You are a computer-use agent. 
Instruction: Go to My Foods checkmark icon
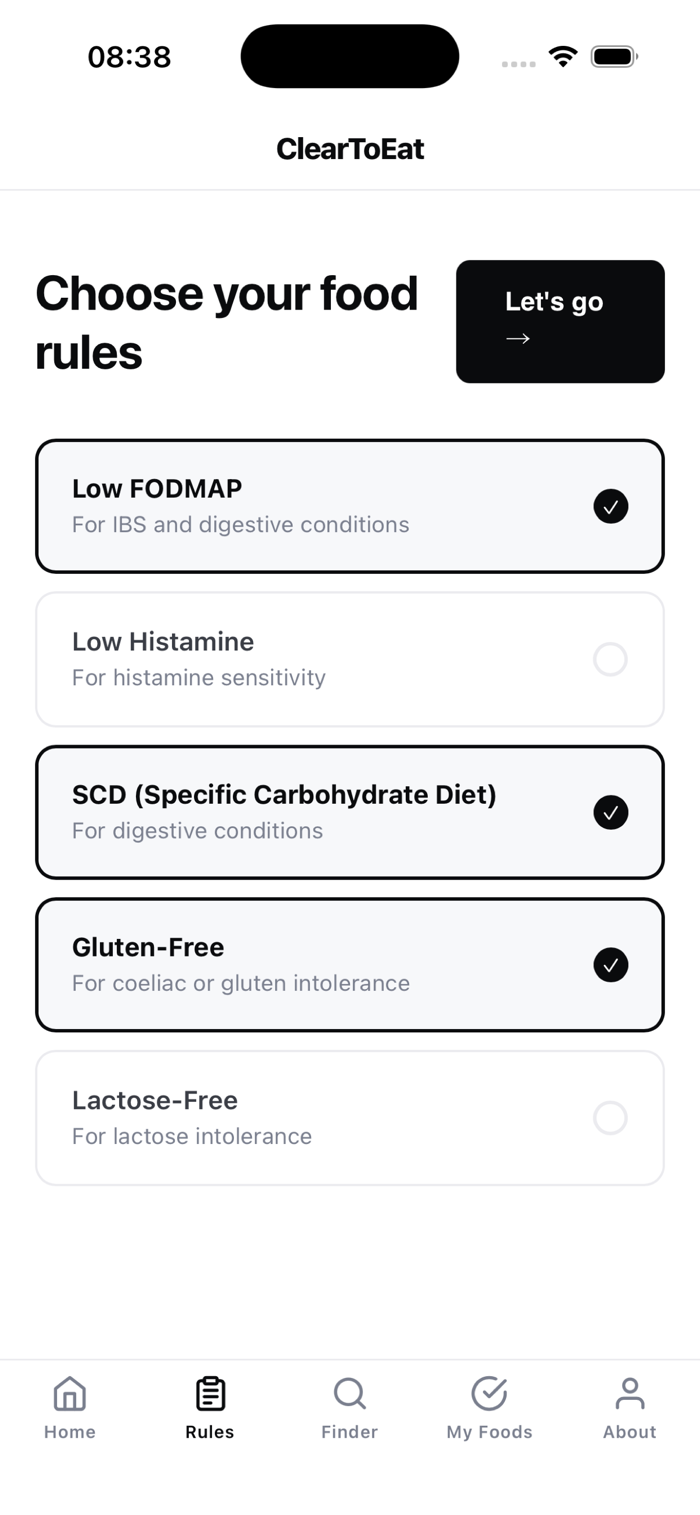490,1392
